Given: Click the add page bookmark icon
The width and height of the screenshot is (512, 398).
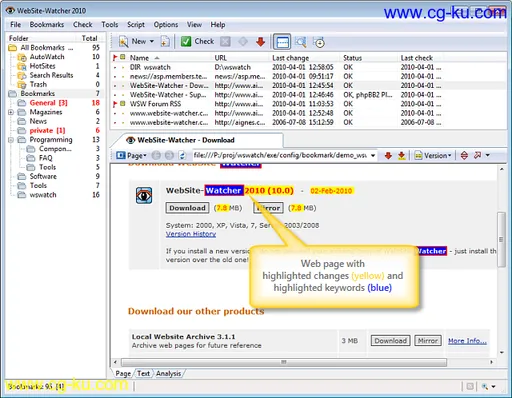Looking at the screenshot, I should pos(165,42).
